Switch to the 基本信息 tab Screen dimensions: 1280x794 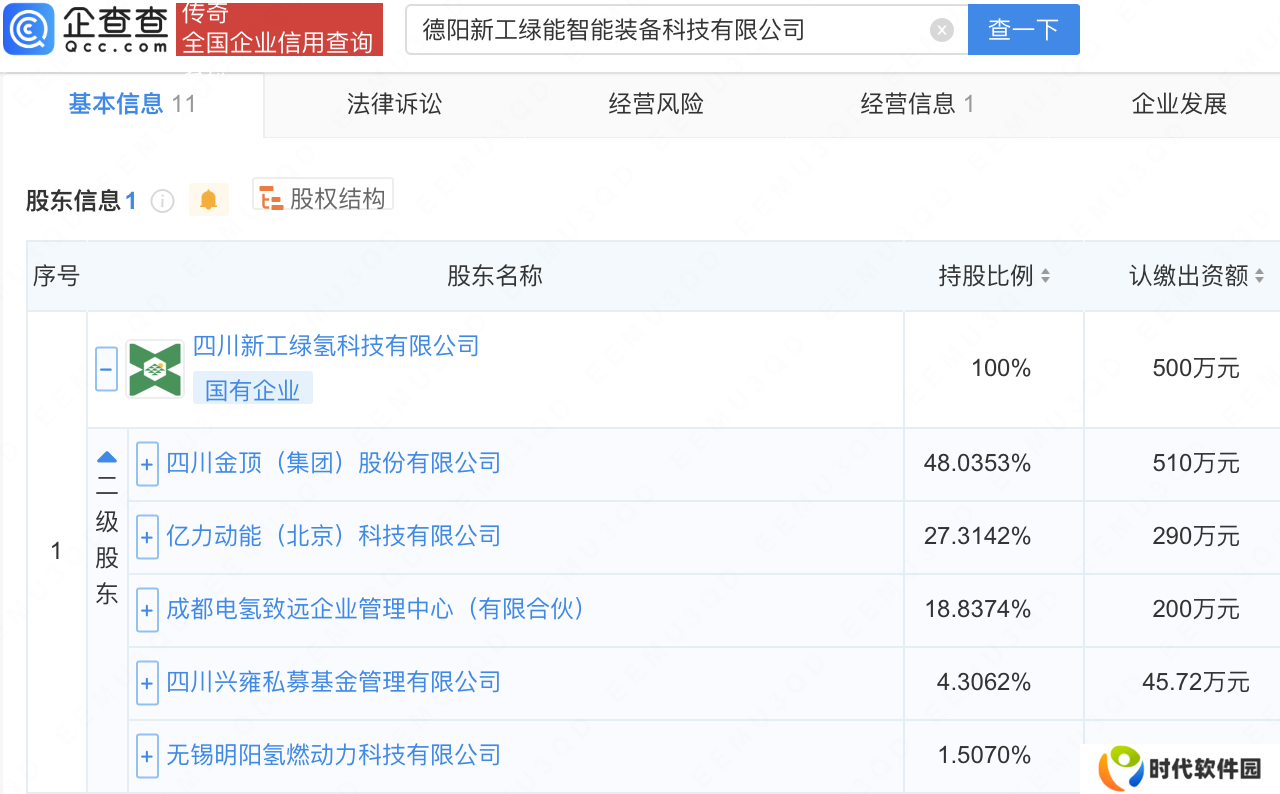coord(132,104)
